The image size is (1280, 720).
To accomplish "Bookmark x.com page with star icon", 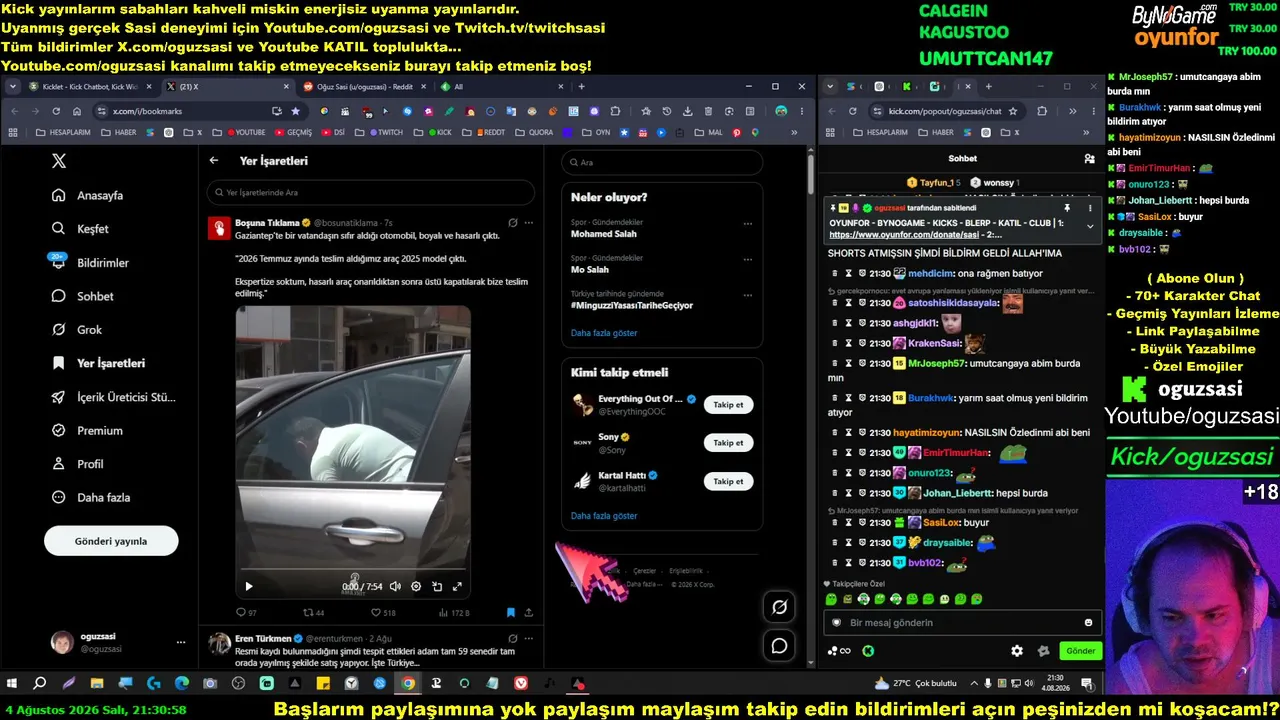I will [x=295, y=111].
